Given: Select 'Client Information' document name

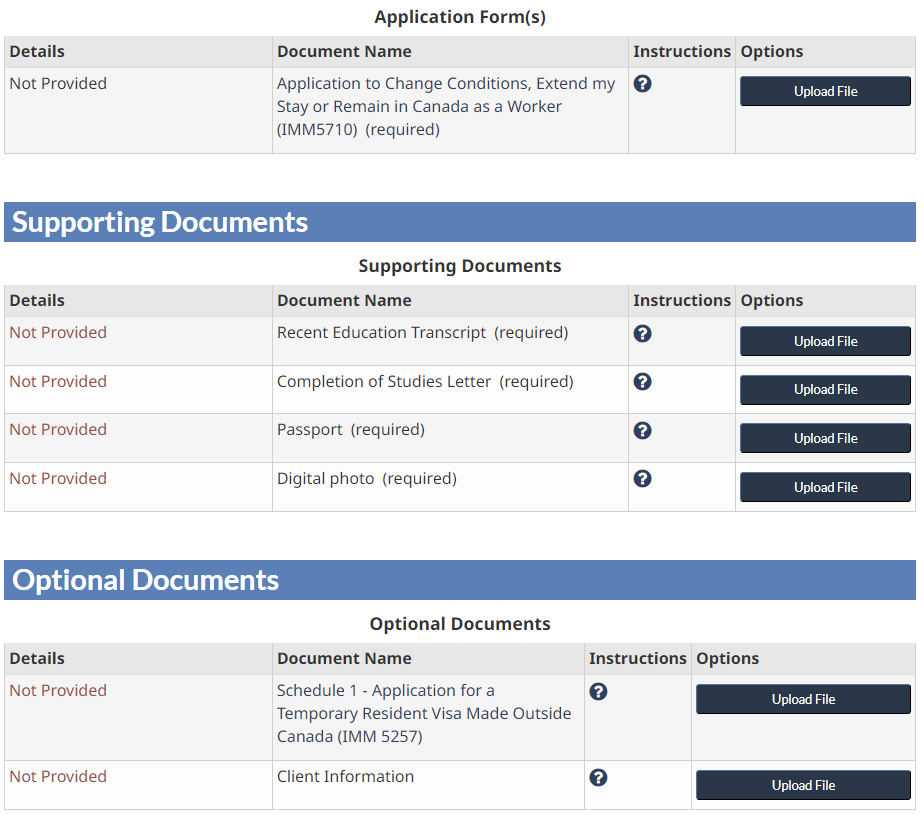Looking at the screenshot, I should (345, 776).
